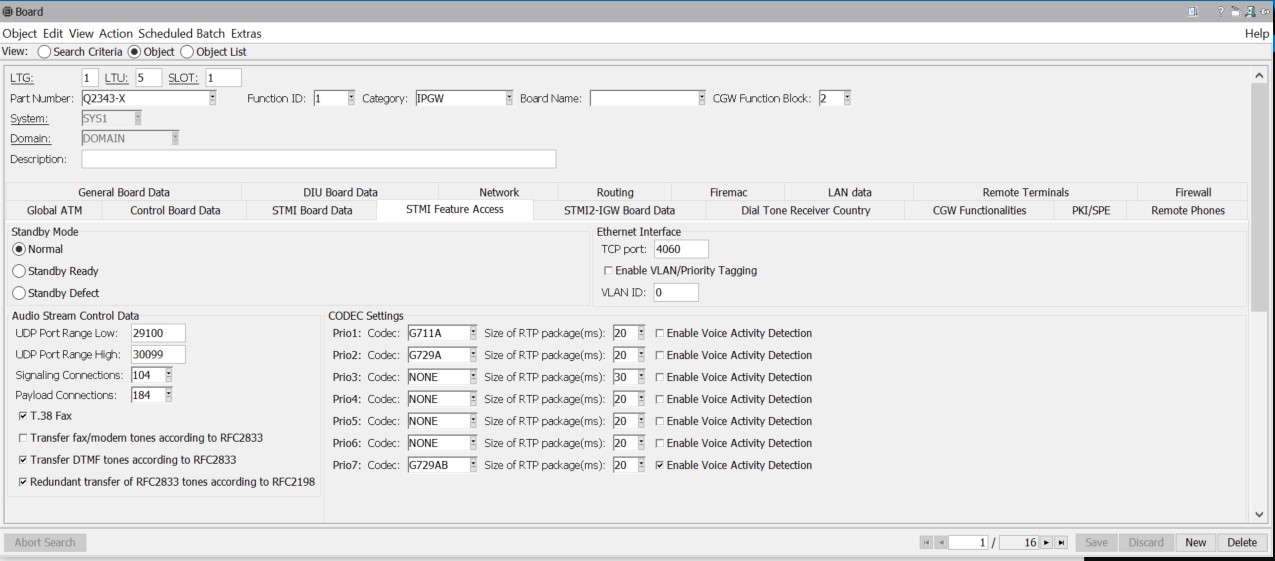Switch to the General Board Data tab
The height and width of the screenshot is (561, 1275).
tap(124, 192)
